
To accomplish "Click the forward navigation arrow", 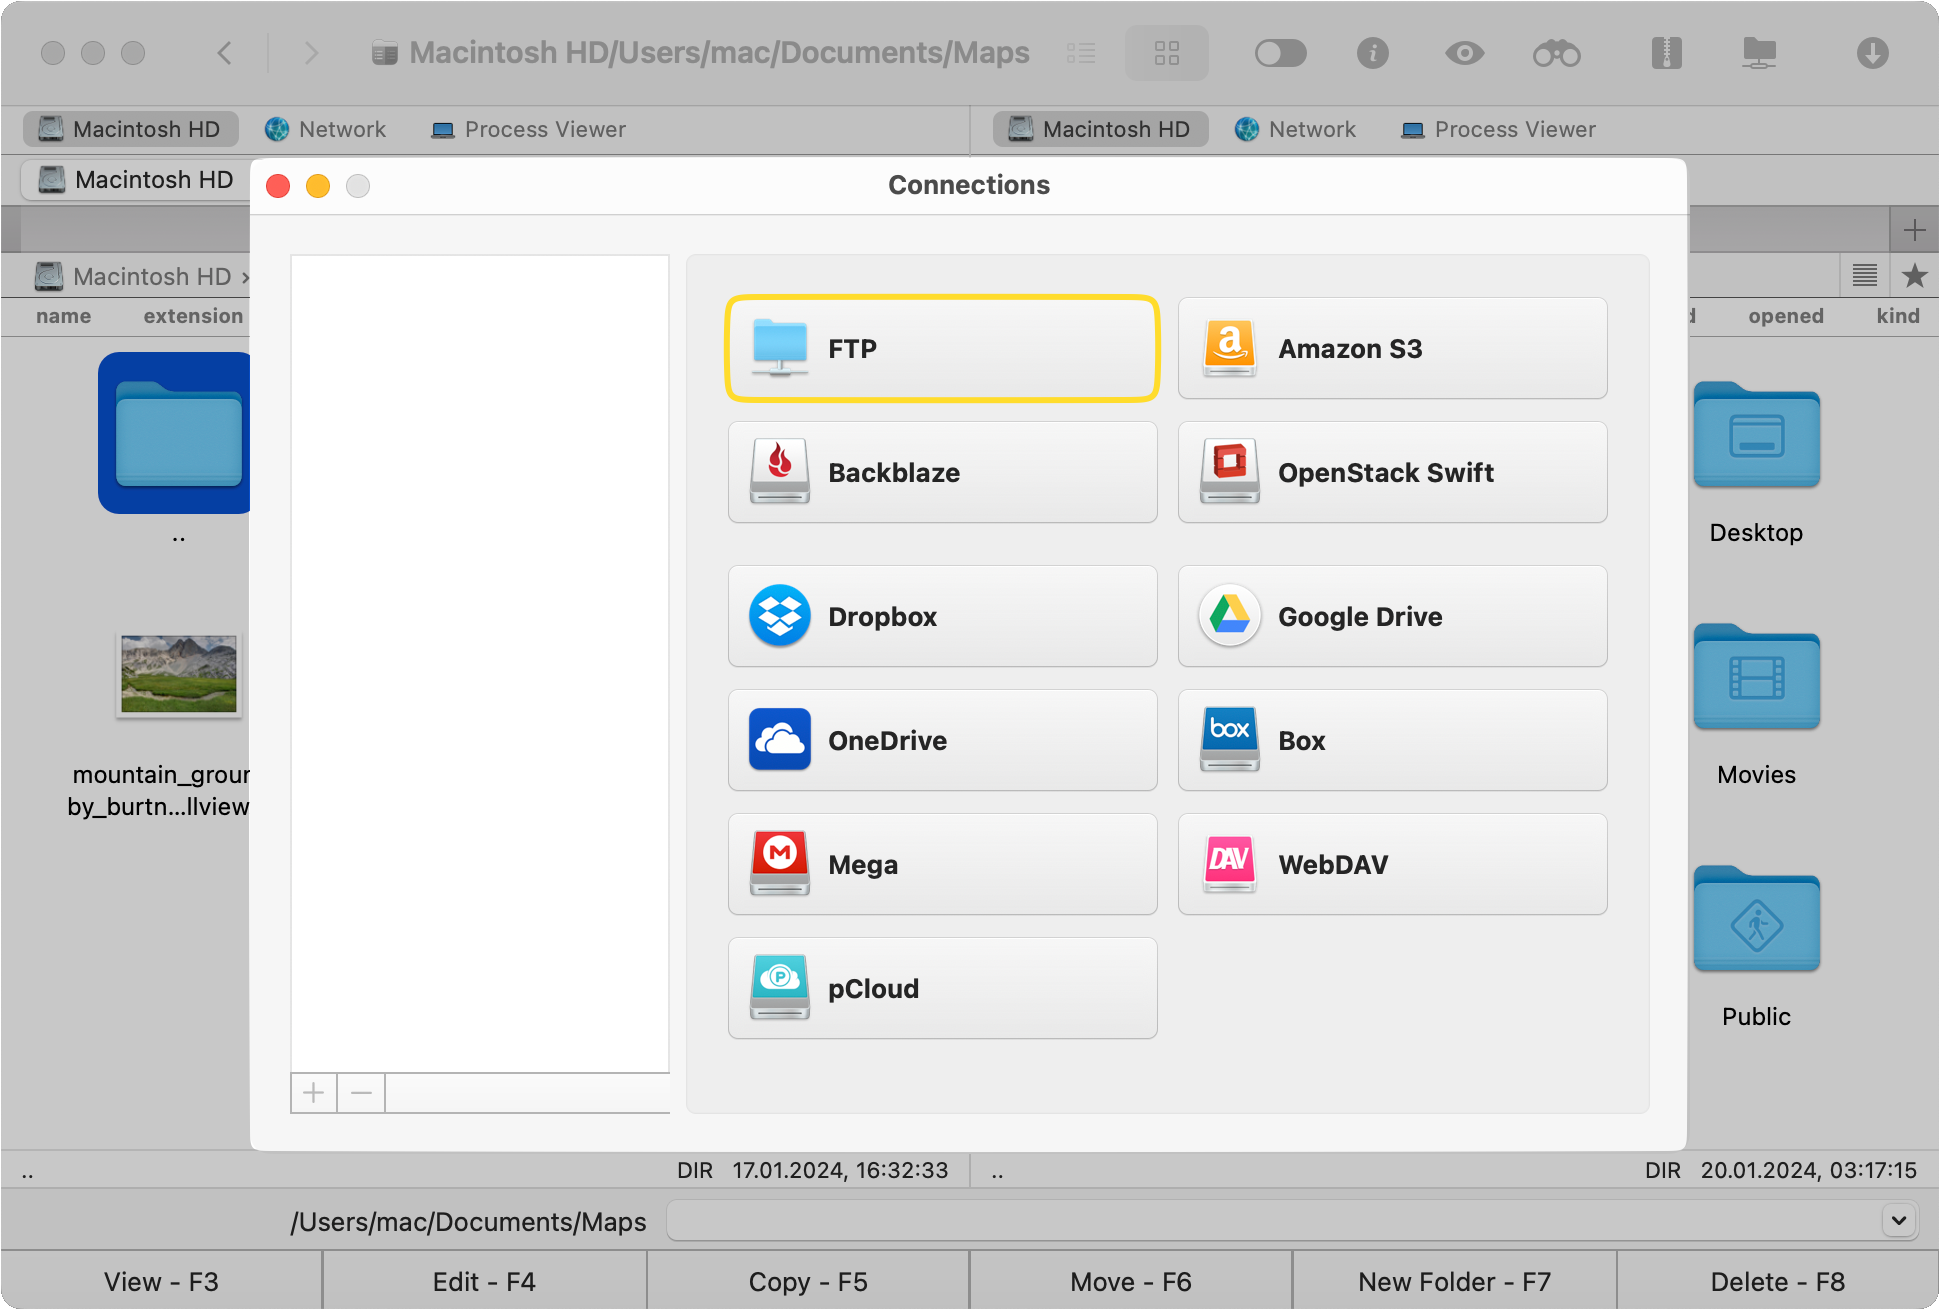I will tap(308, 54).
